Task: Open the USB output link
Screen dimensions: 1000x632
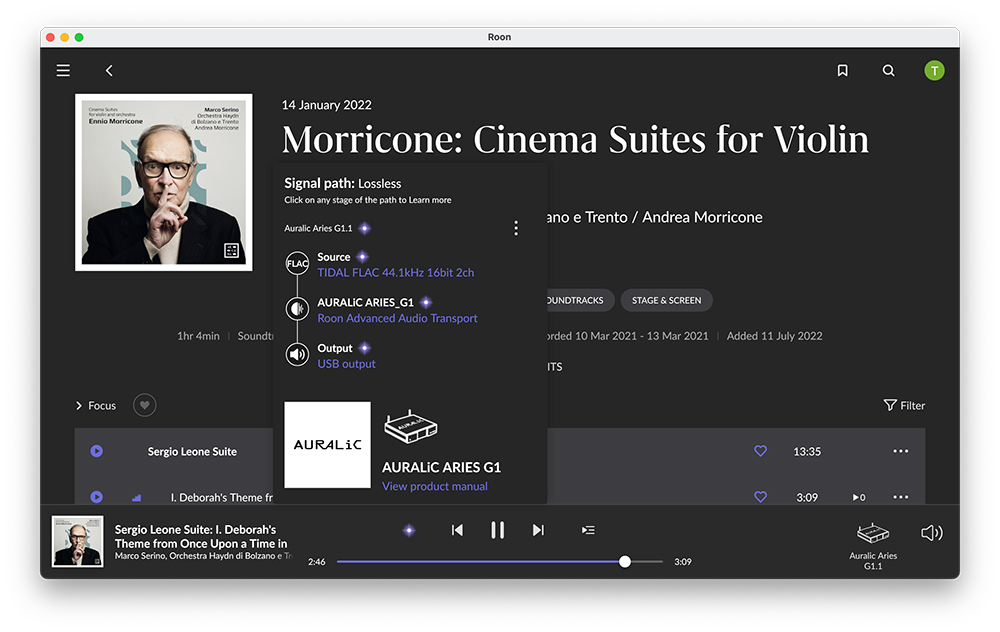Action: pos(346,364)
